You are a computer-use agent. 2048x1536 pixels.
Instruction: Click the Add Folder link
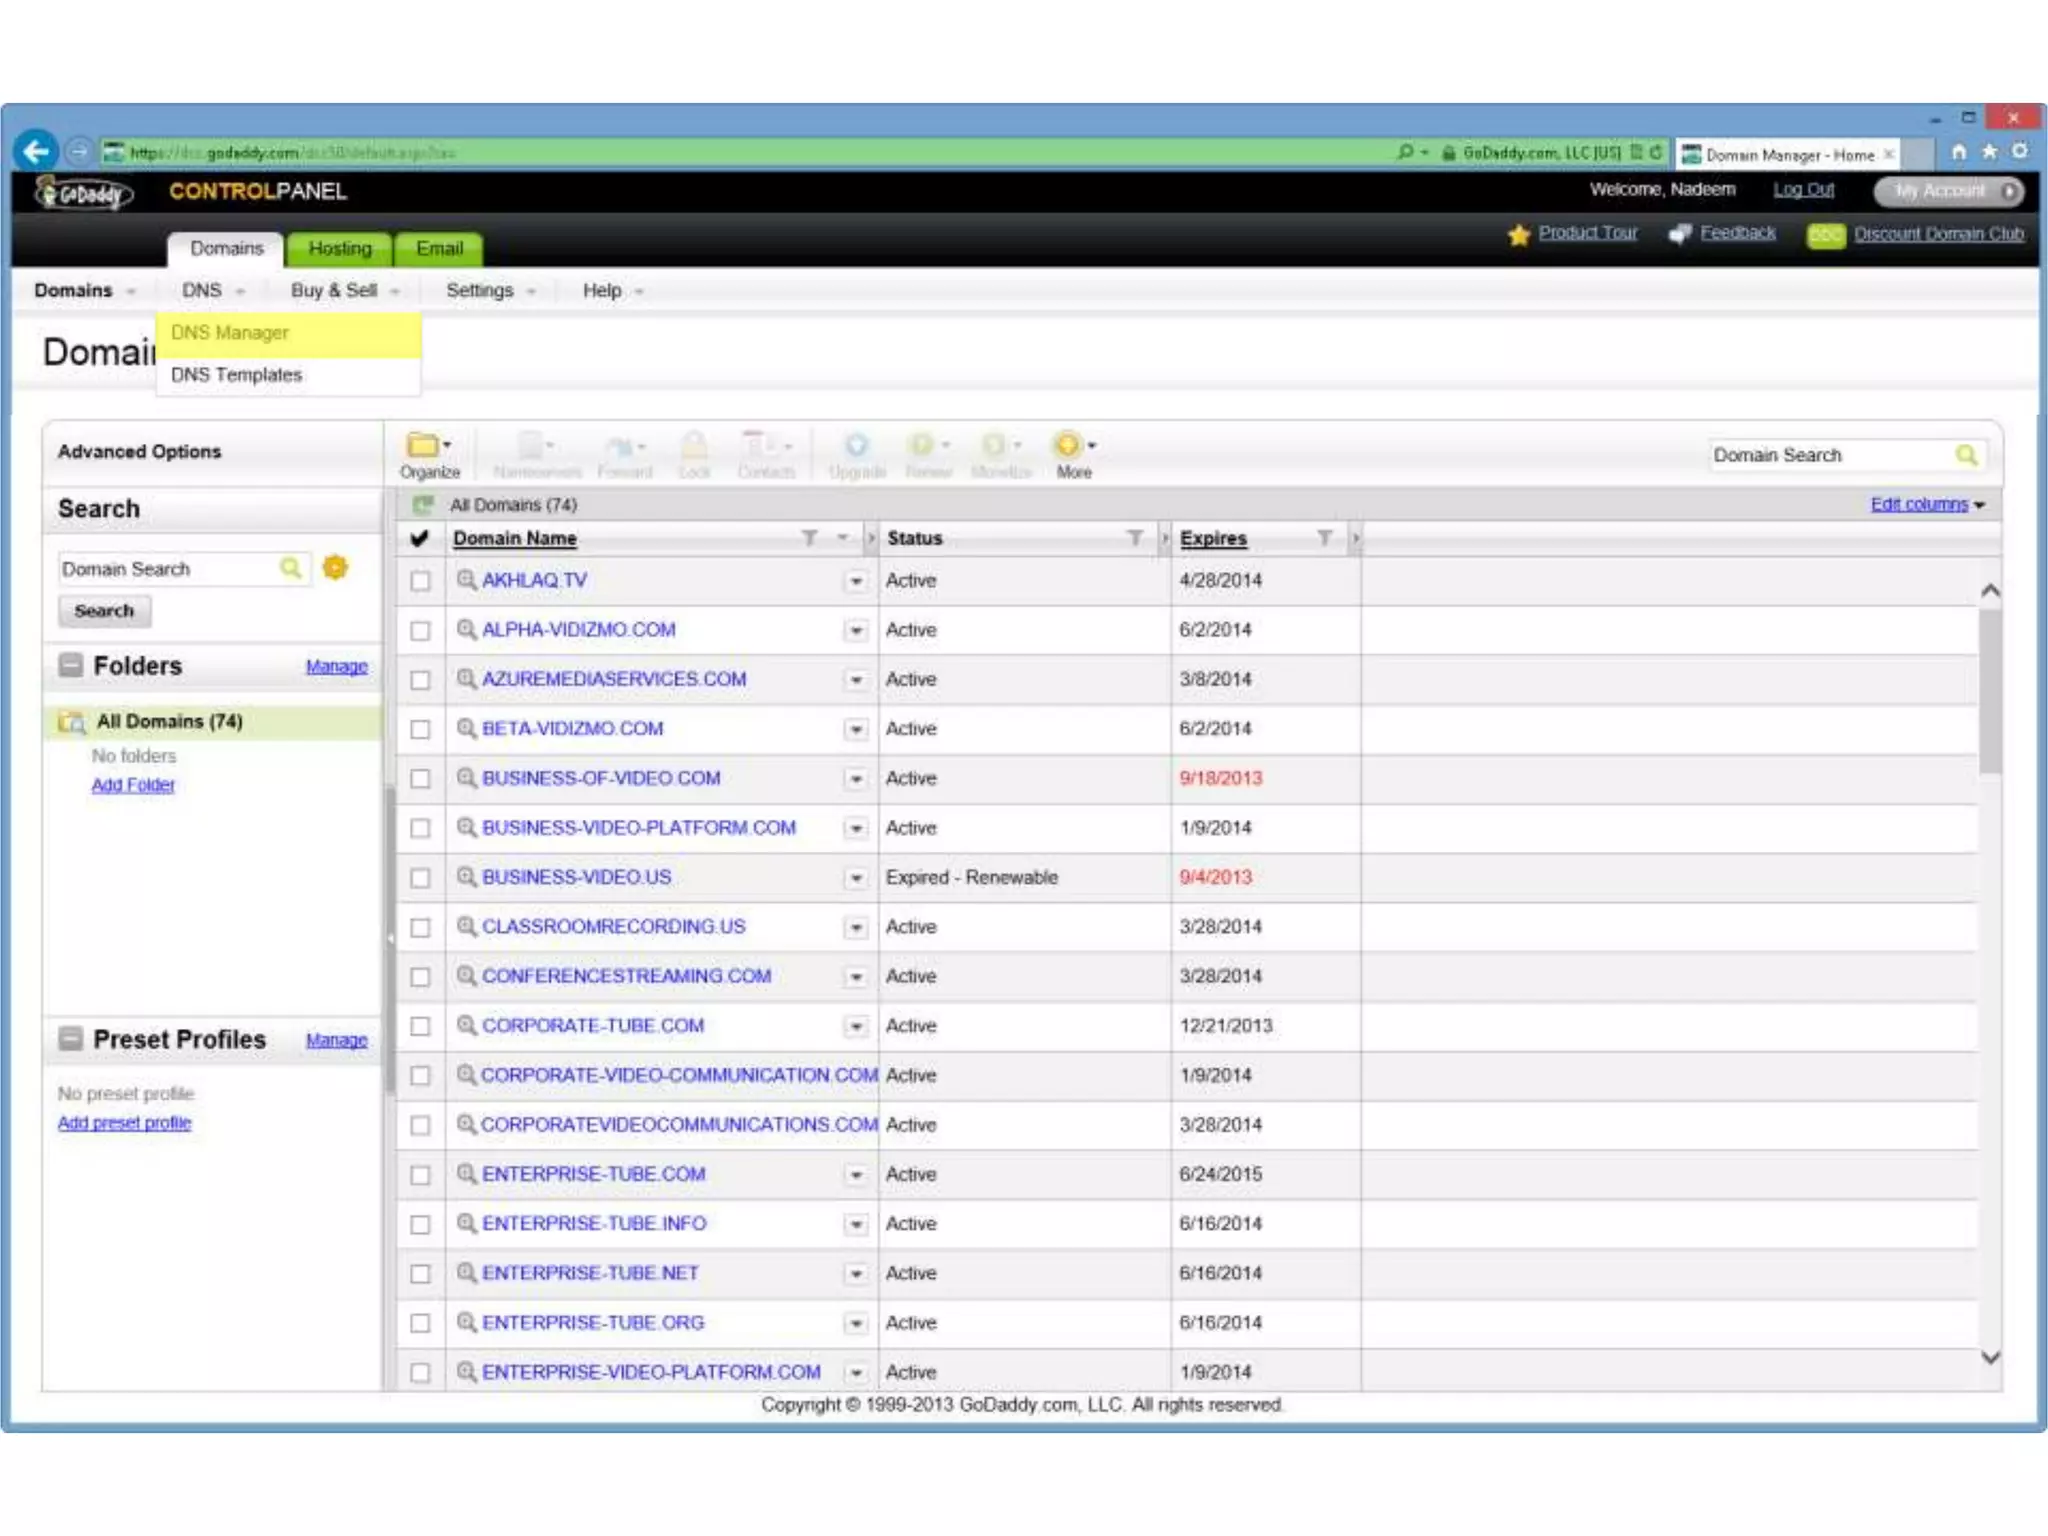click(133, 785)
